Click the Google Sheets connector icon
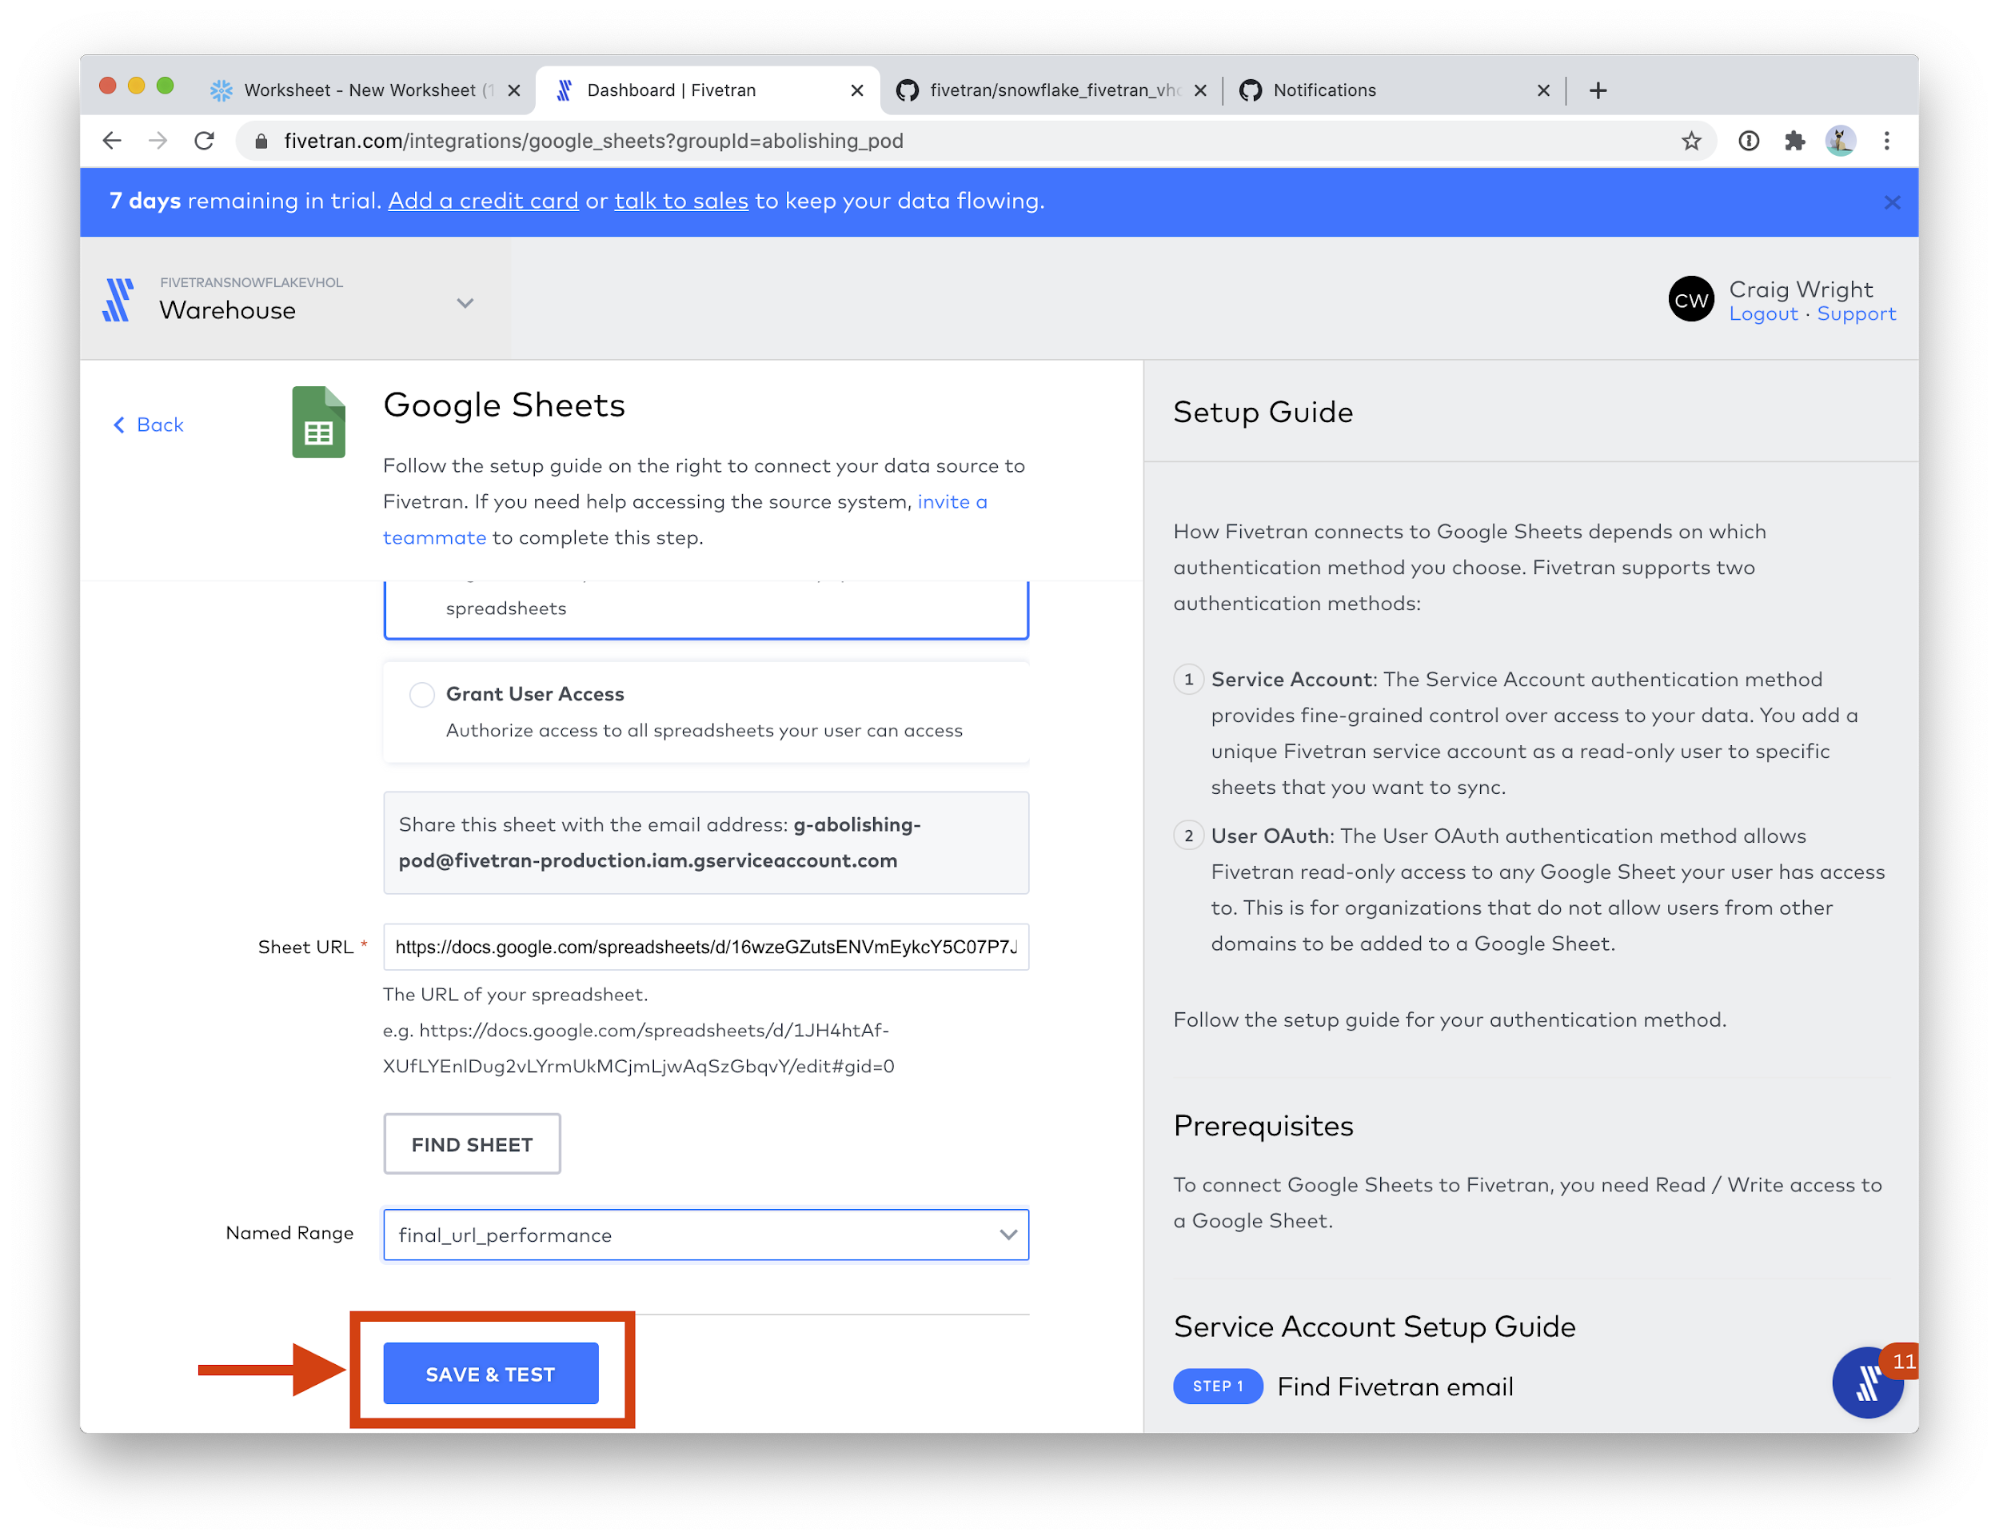Viewport: 1999px width, 1540px height. (318, 422)
